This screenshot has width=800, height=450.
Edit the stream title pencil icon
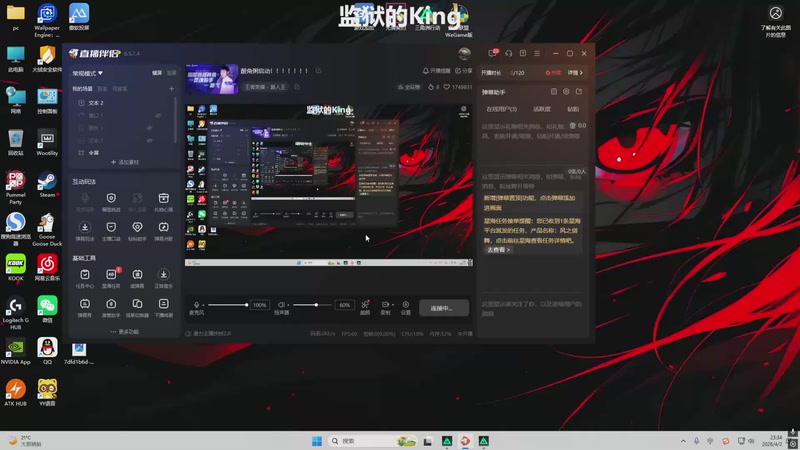point(318,71)
